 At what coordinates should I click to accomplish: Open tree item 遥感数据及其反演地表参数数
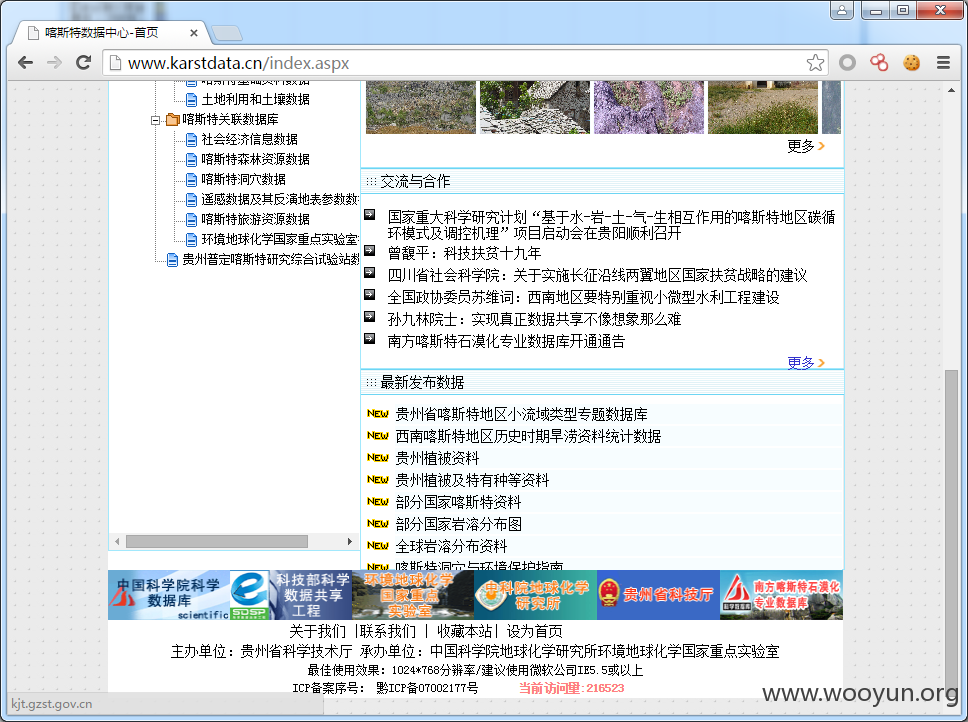coord(280,199)
